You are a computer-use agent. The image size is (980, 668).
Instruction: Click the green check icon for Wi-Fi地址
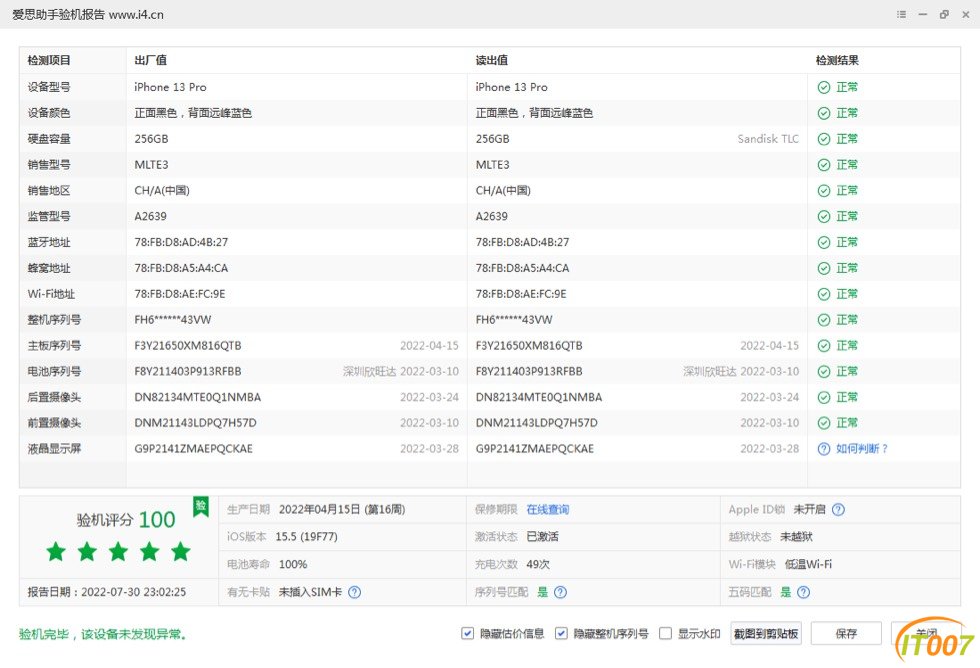[x=824, y=294]
